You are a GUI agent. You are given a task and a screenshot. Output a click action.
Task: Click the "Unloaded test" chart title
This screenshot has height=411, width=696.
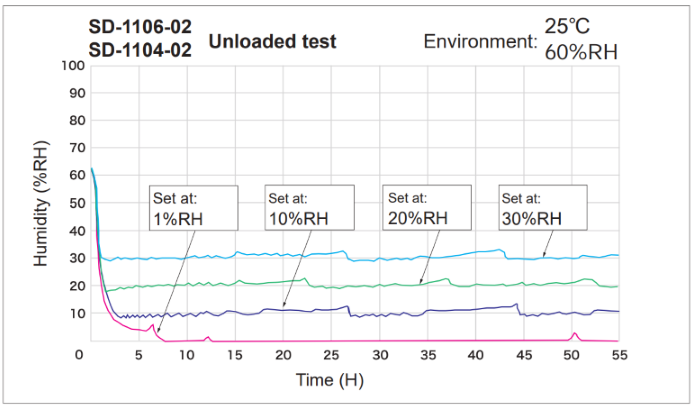271,41
